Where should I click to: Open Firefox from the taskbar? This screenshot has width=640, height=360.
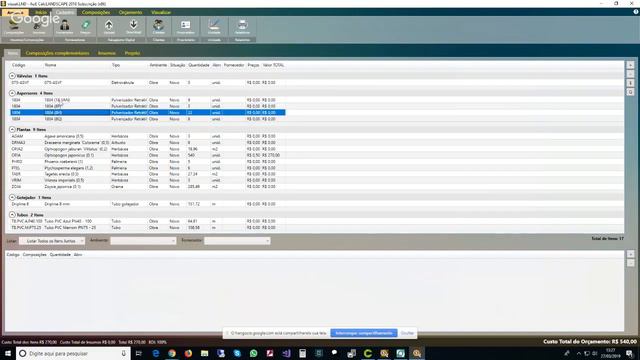pos(188,353)
